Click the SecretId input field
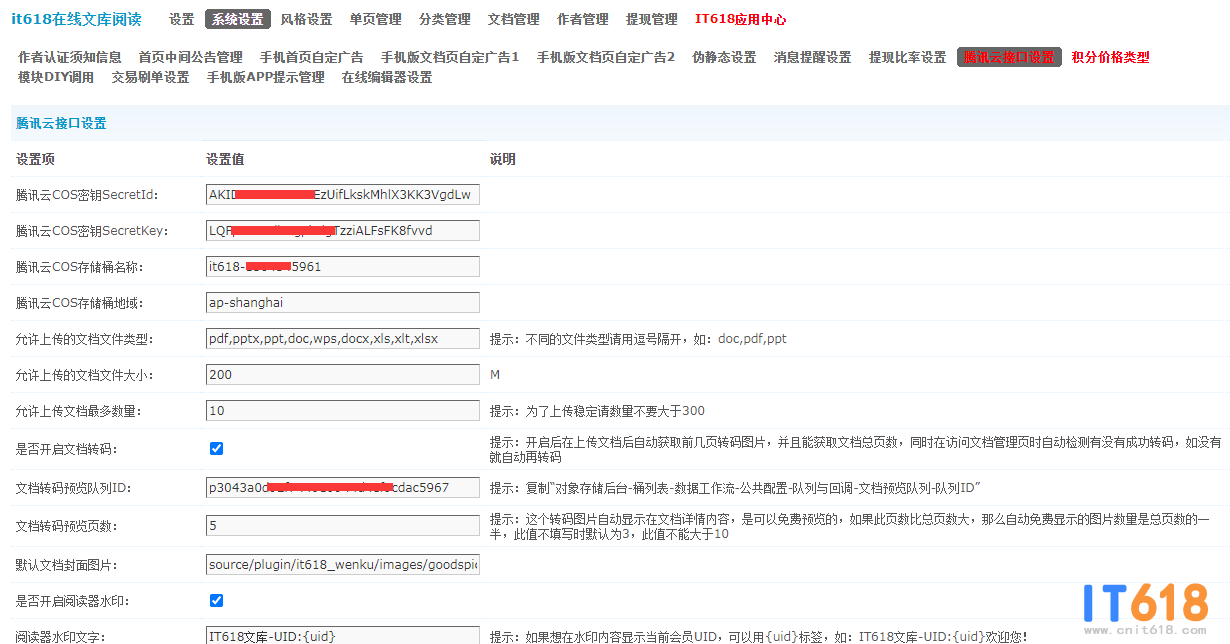 pos(342,194)
